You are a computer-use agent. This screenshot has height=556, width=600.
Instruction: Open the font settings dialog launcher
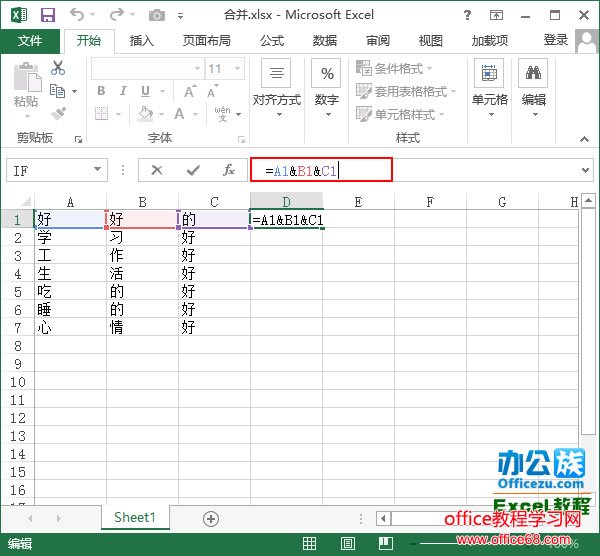pos(241,140)
